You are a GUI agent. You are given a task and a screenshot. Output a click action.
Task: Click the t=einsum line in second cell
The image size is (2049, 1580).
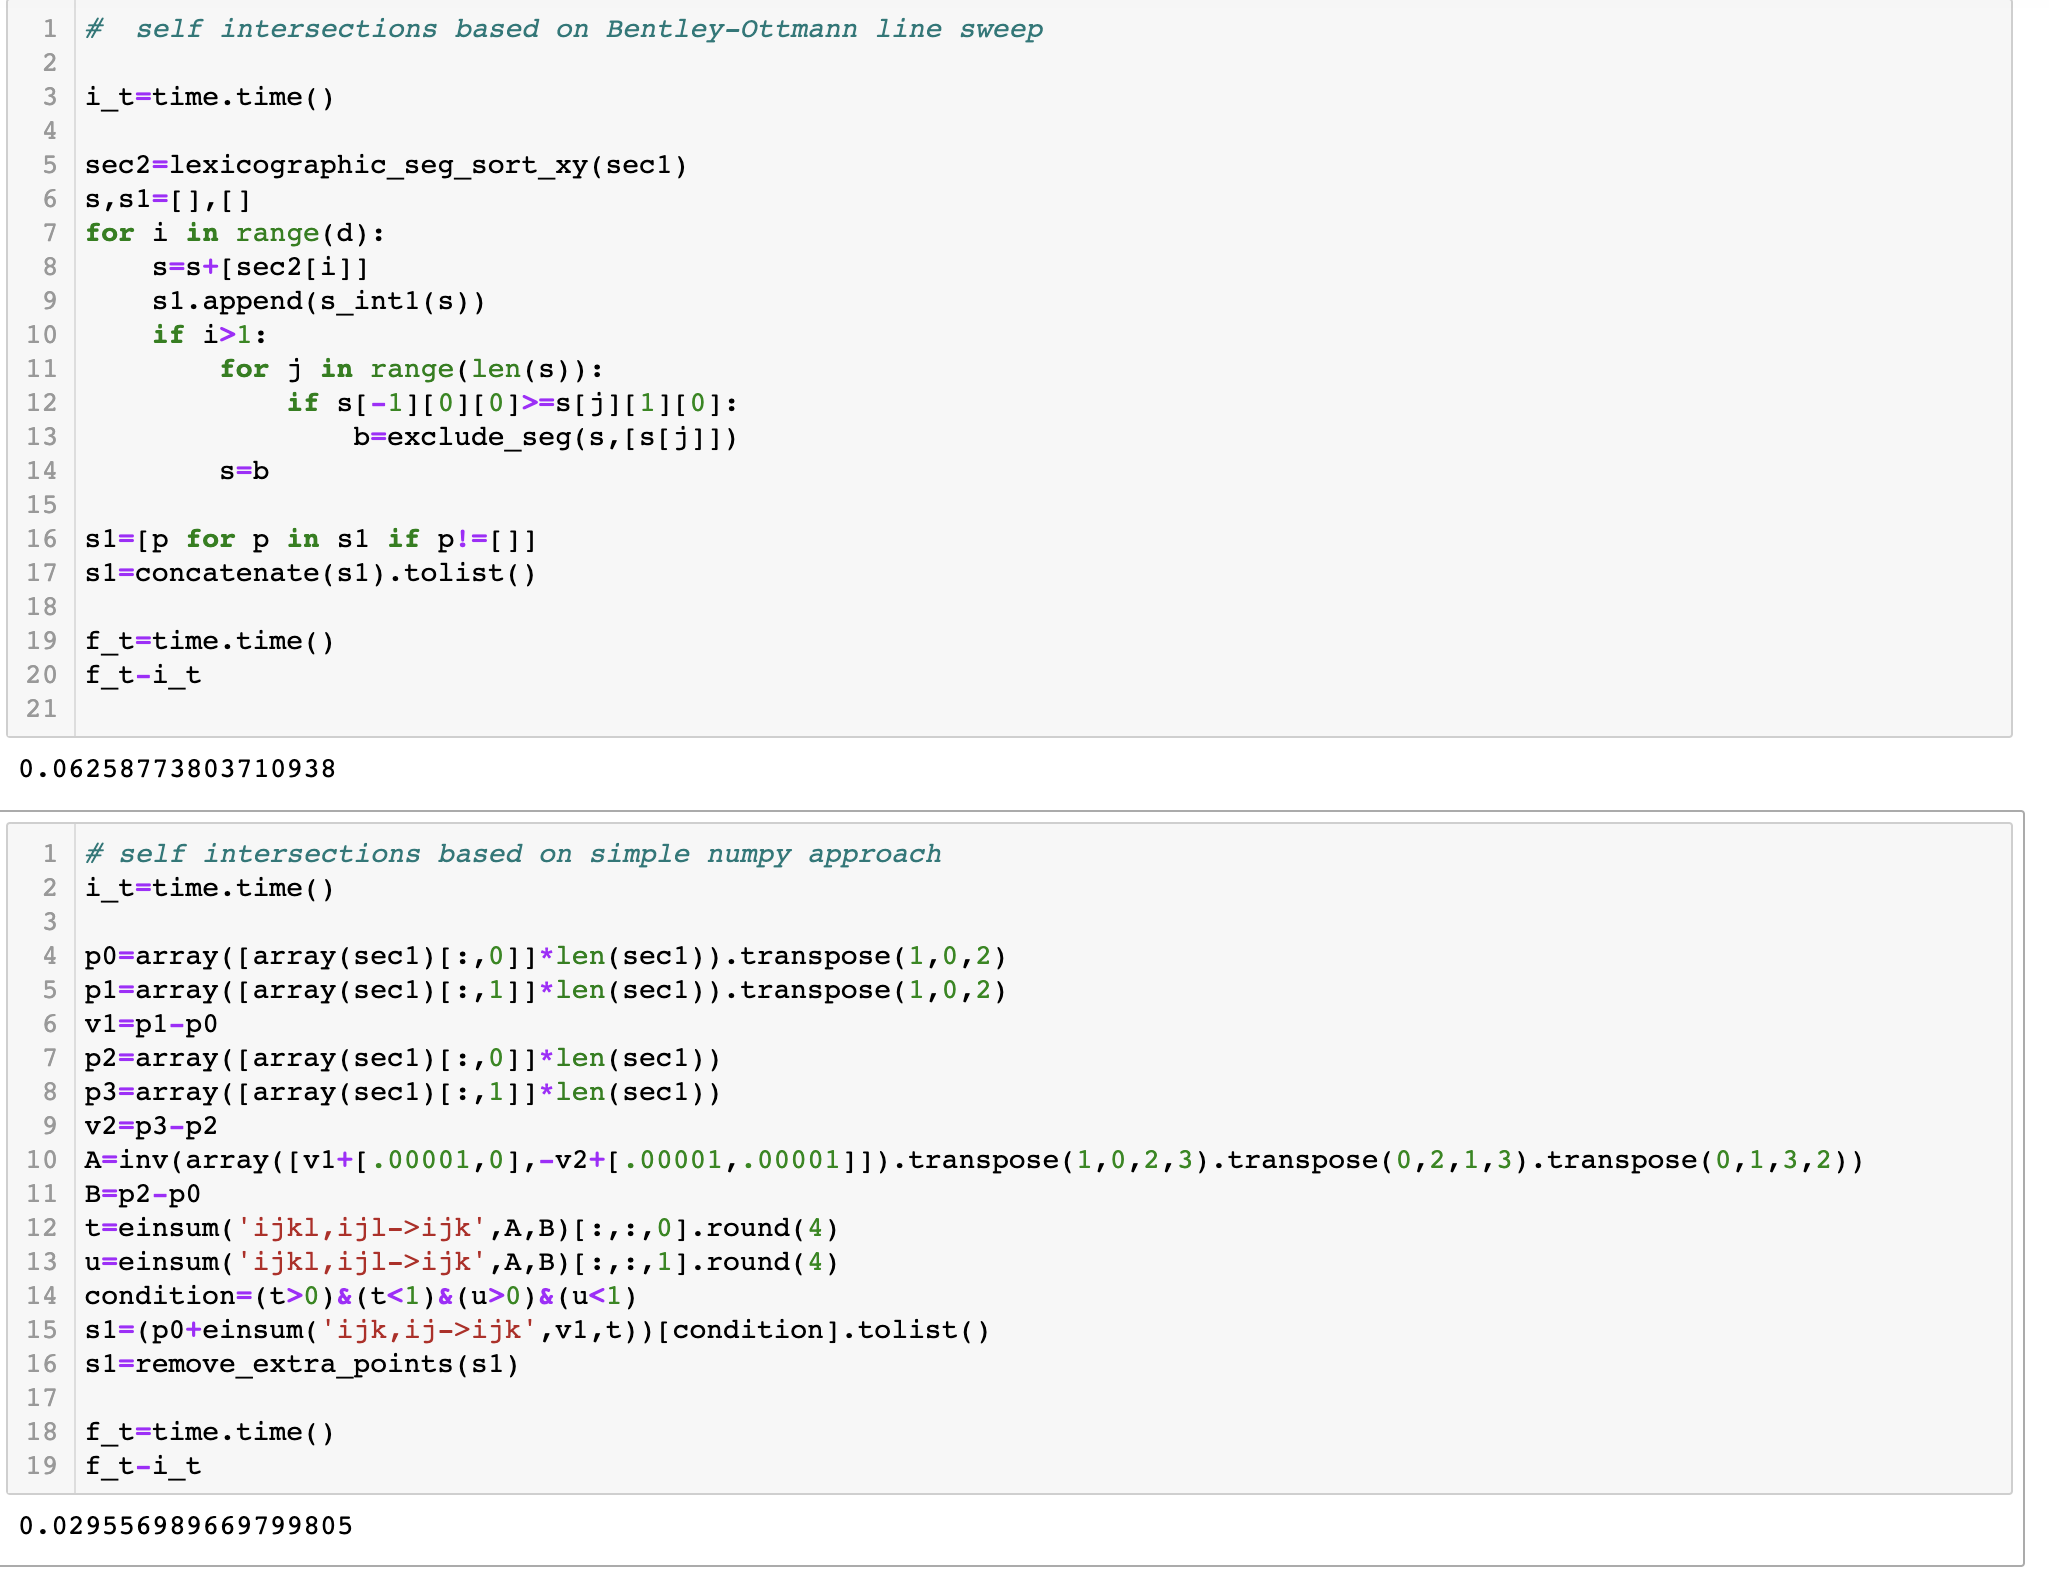461,1228
